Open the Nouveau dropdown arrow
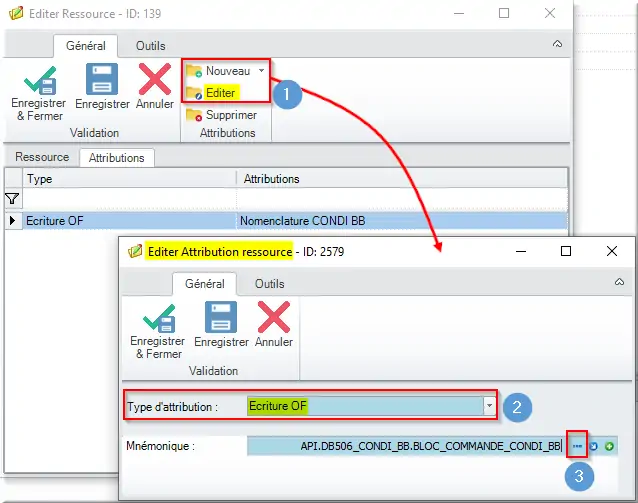This screenshot has height=503, width=638. click(x=262, y=71)
